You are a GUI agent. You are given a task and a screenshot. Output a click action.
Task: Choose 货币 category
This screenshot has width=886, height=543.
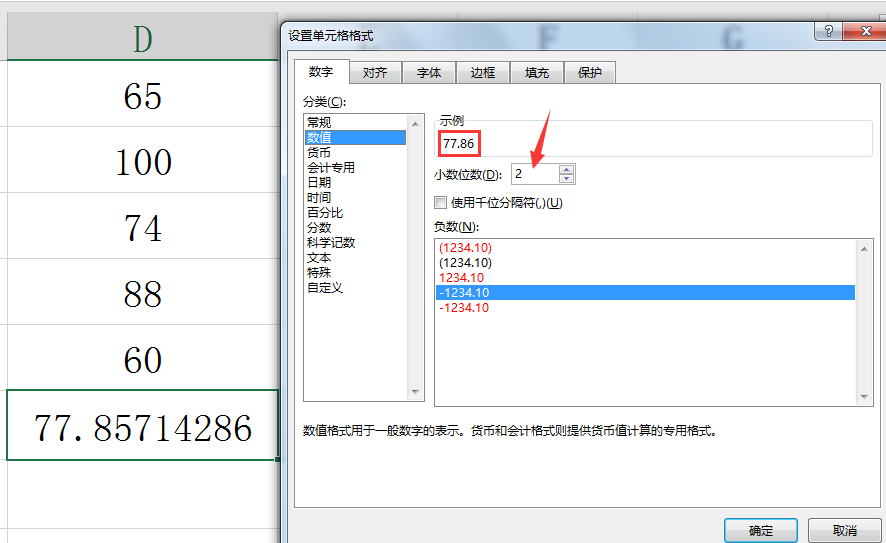pos(355,153)
